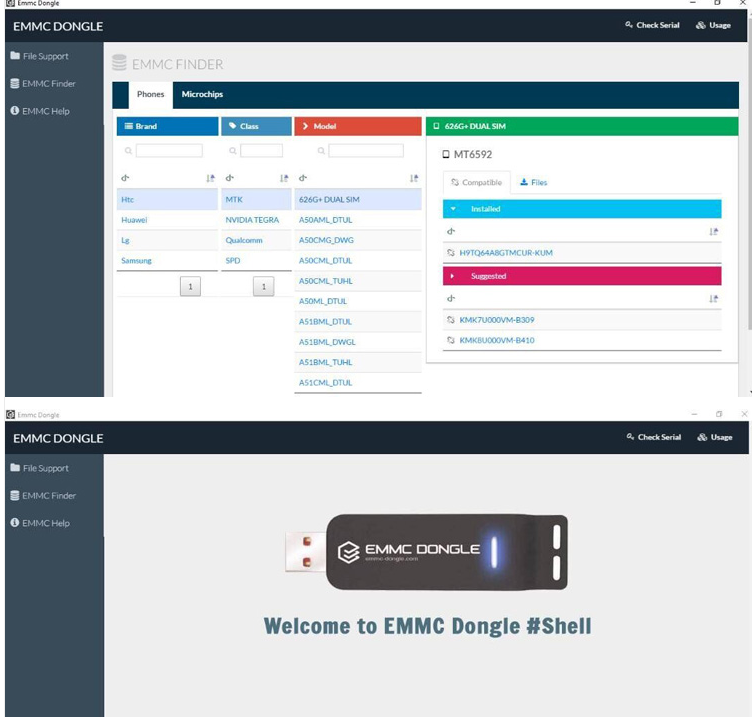Select NVIDIA TEGRA class

(256, 220)
